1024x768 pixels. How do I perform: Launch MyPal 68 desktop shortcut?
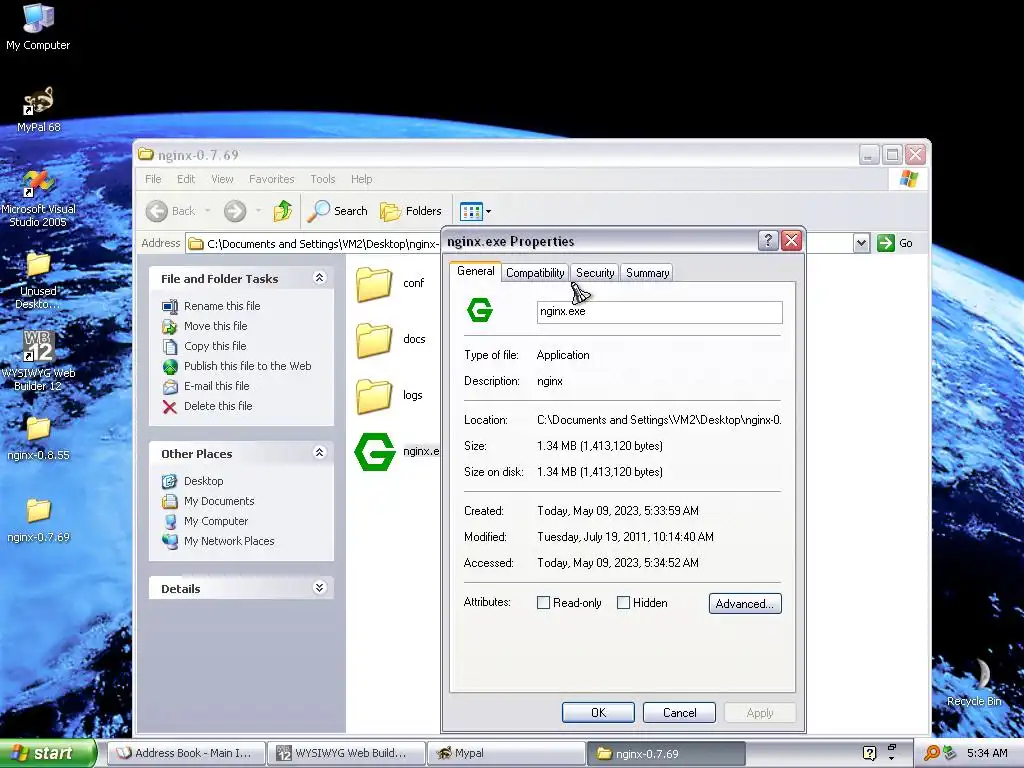(x=39, y=109)
